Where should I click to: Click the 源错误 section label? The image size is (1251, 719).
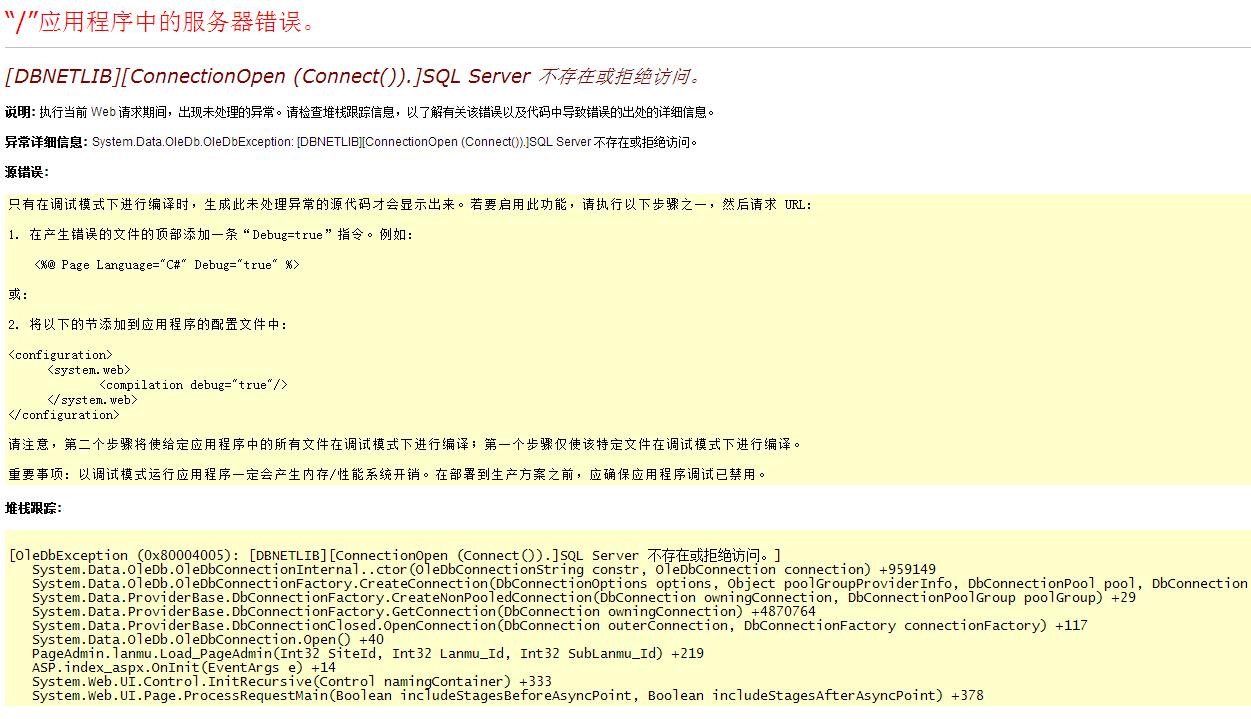click(27, 172)
